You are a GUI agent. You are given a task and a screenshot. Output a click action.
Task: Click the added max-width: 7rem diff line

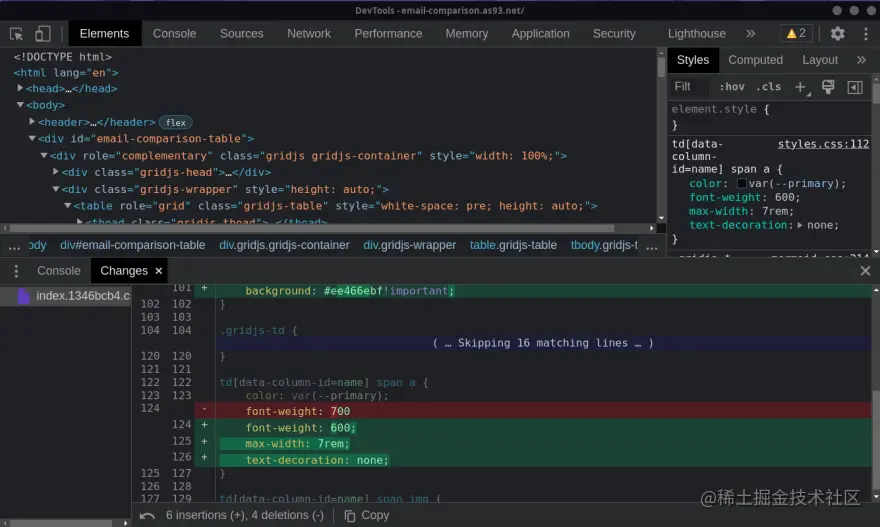(x=533, y=443)
